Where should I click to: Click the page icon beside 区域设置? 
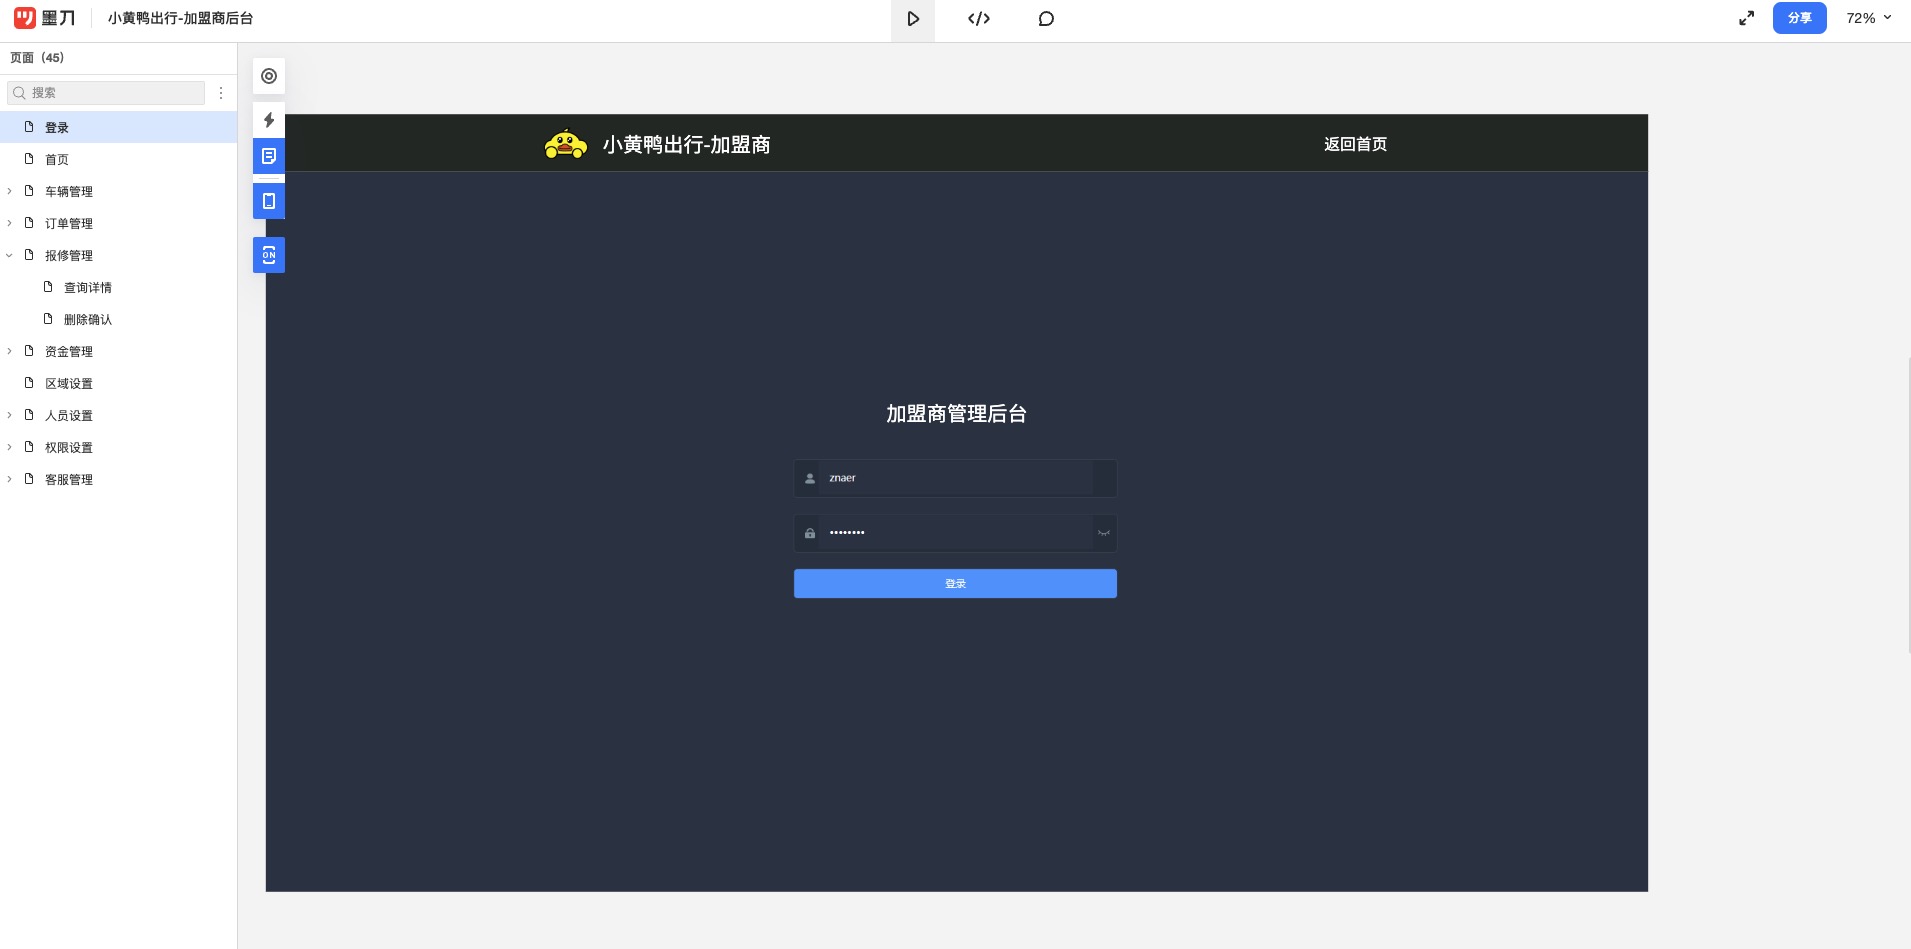click(29, 383)
